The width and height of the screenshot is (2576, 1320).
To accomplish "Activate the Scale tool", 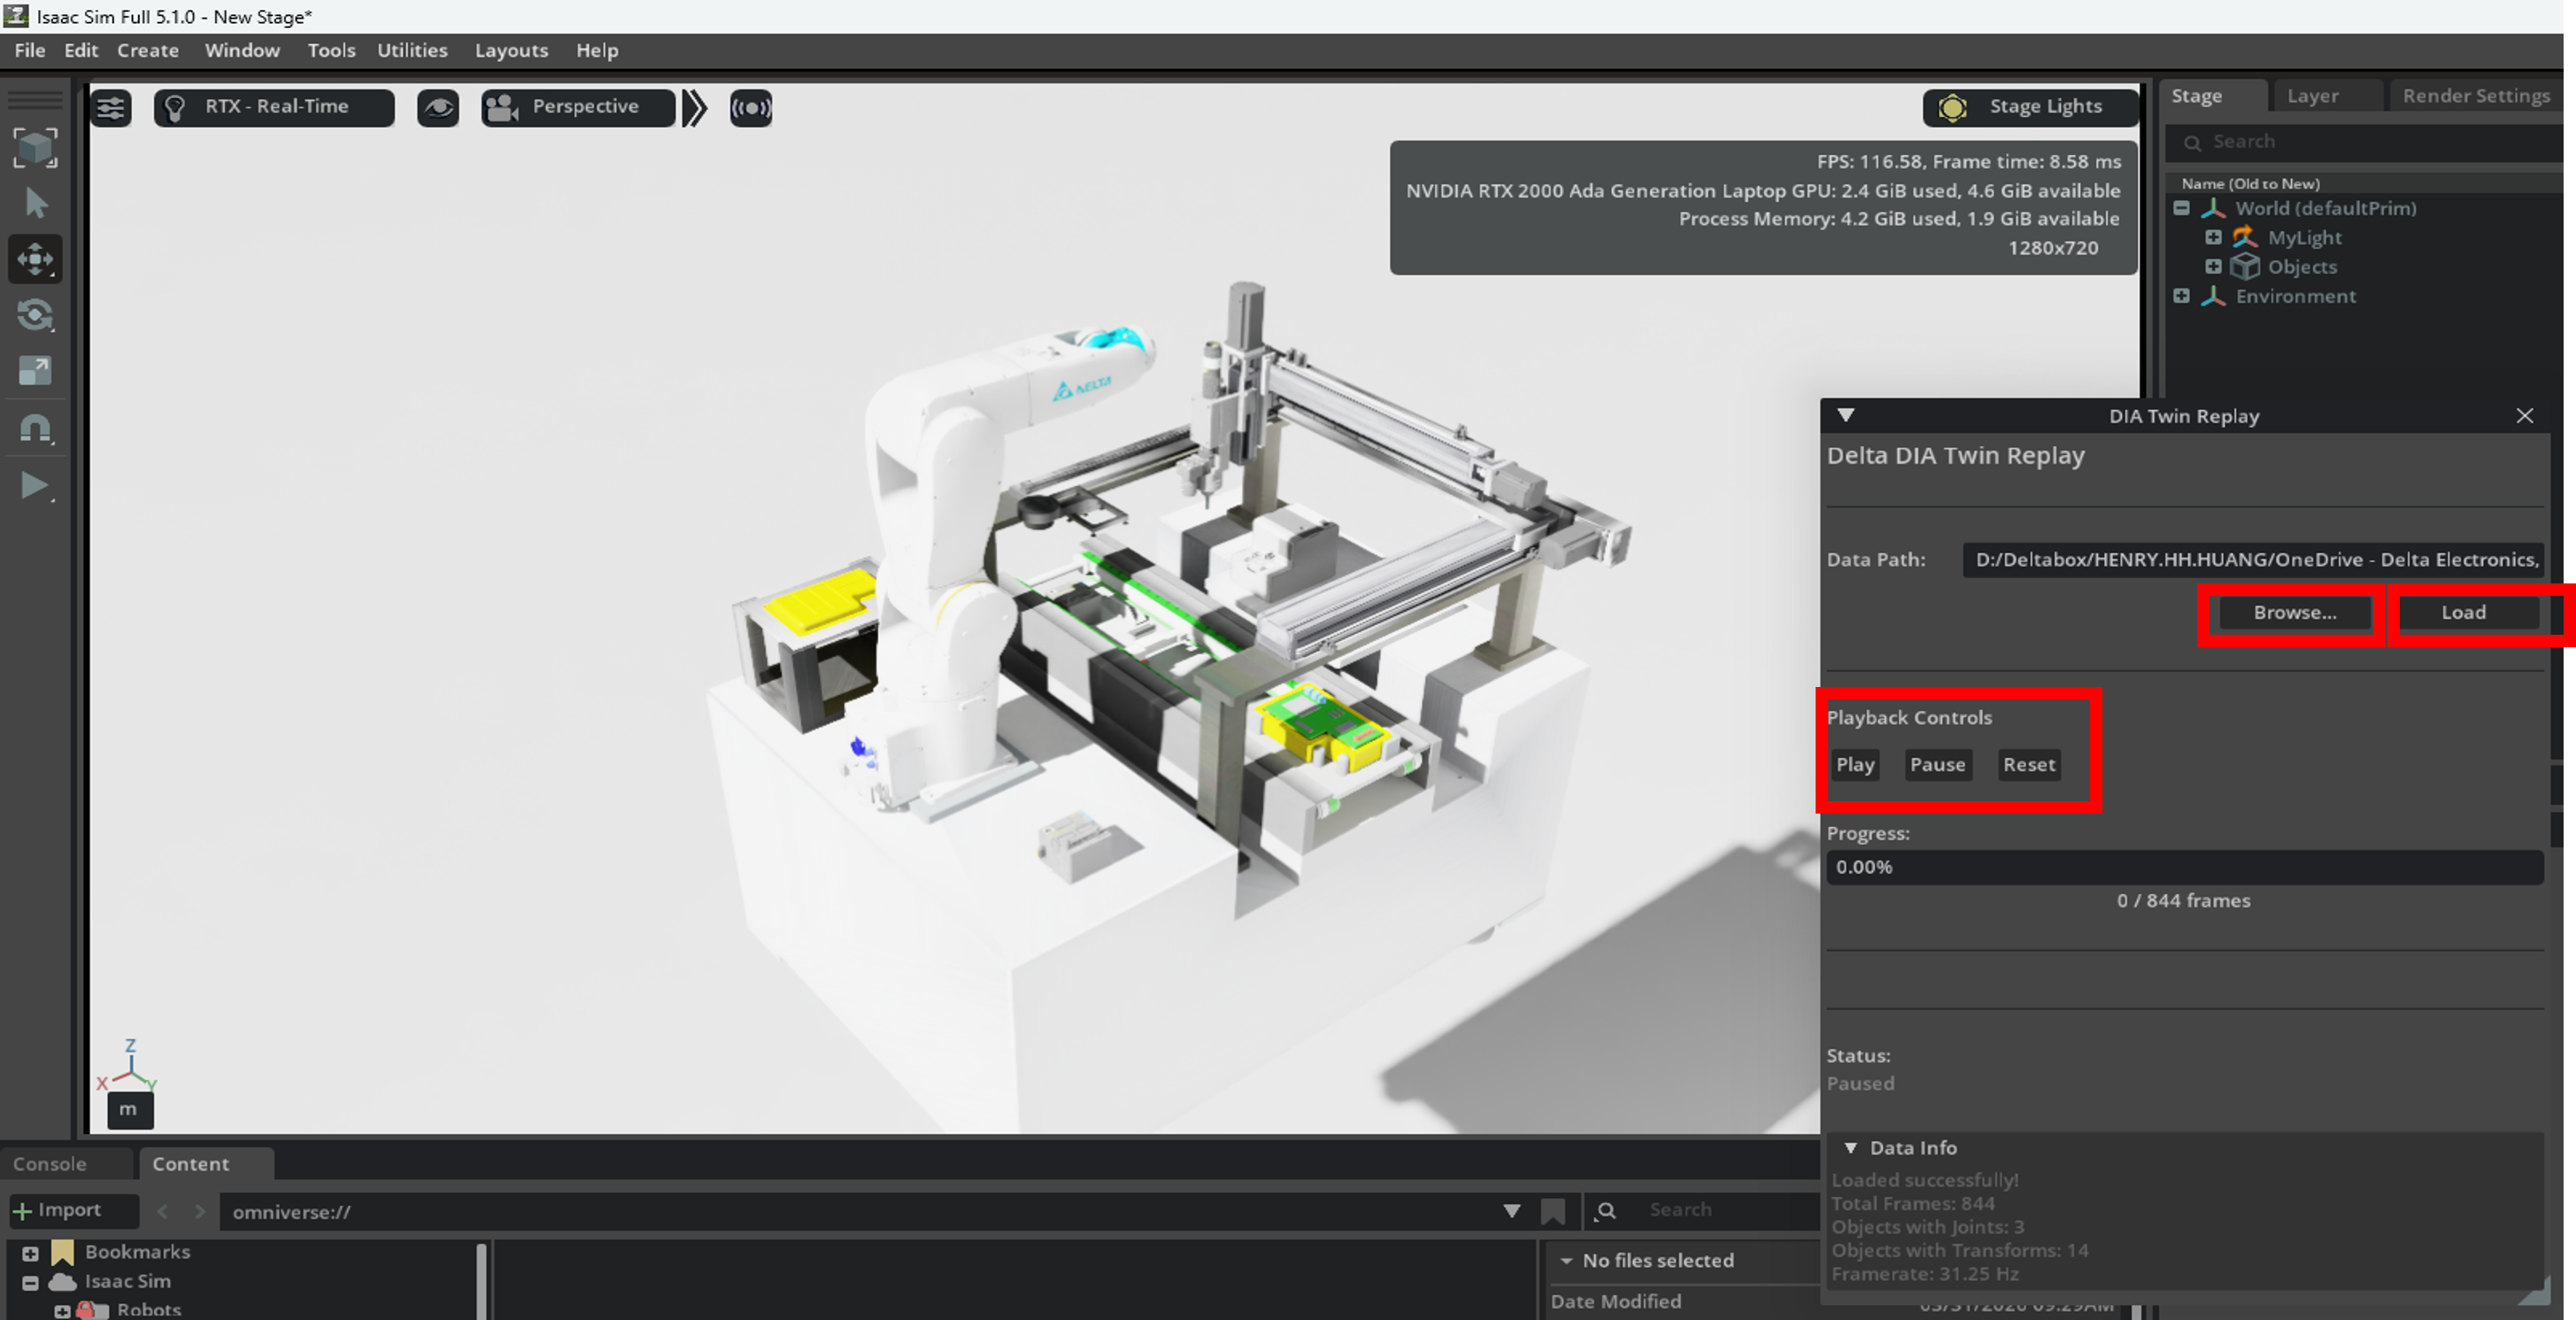I will pyautogui.click(x=35, y=371).
